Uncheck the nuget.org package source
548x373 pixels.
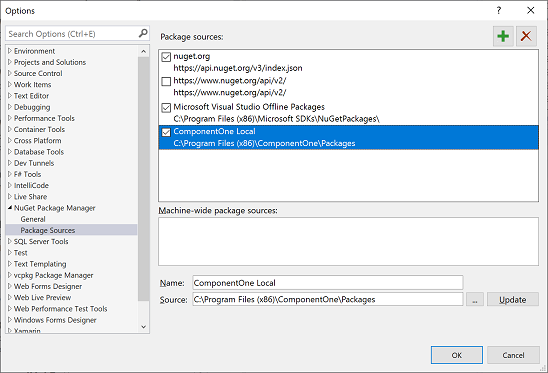coord(166,57)
